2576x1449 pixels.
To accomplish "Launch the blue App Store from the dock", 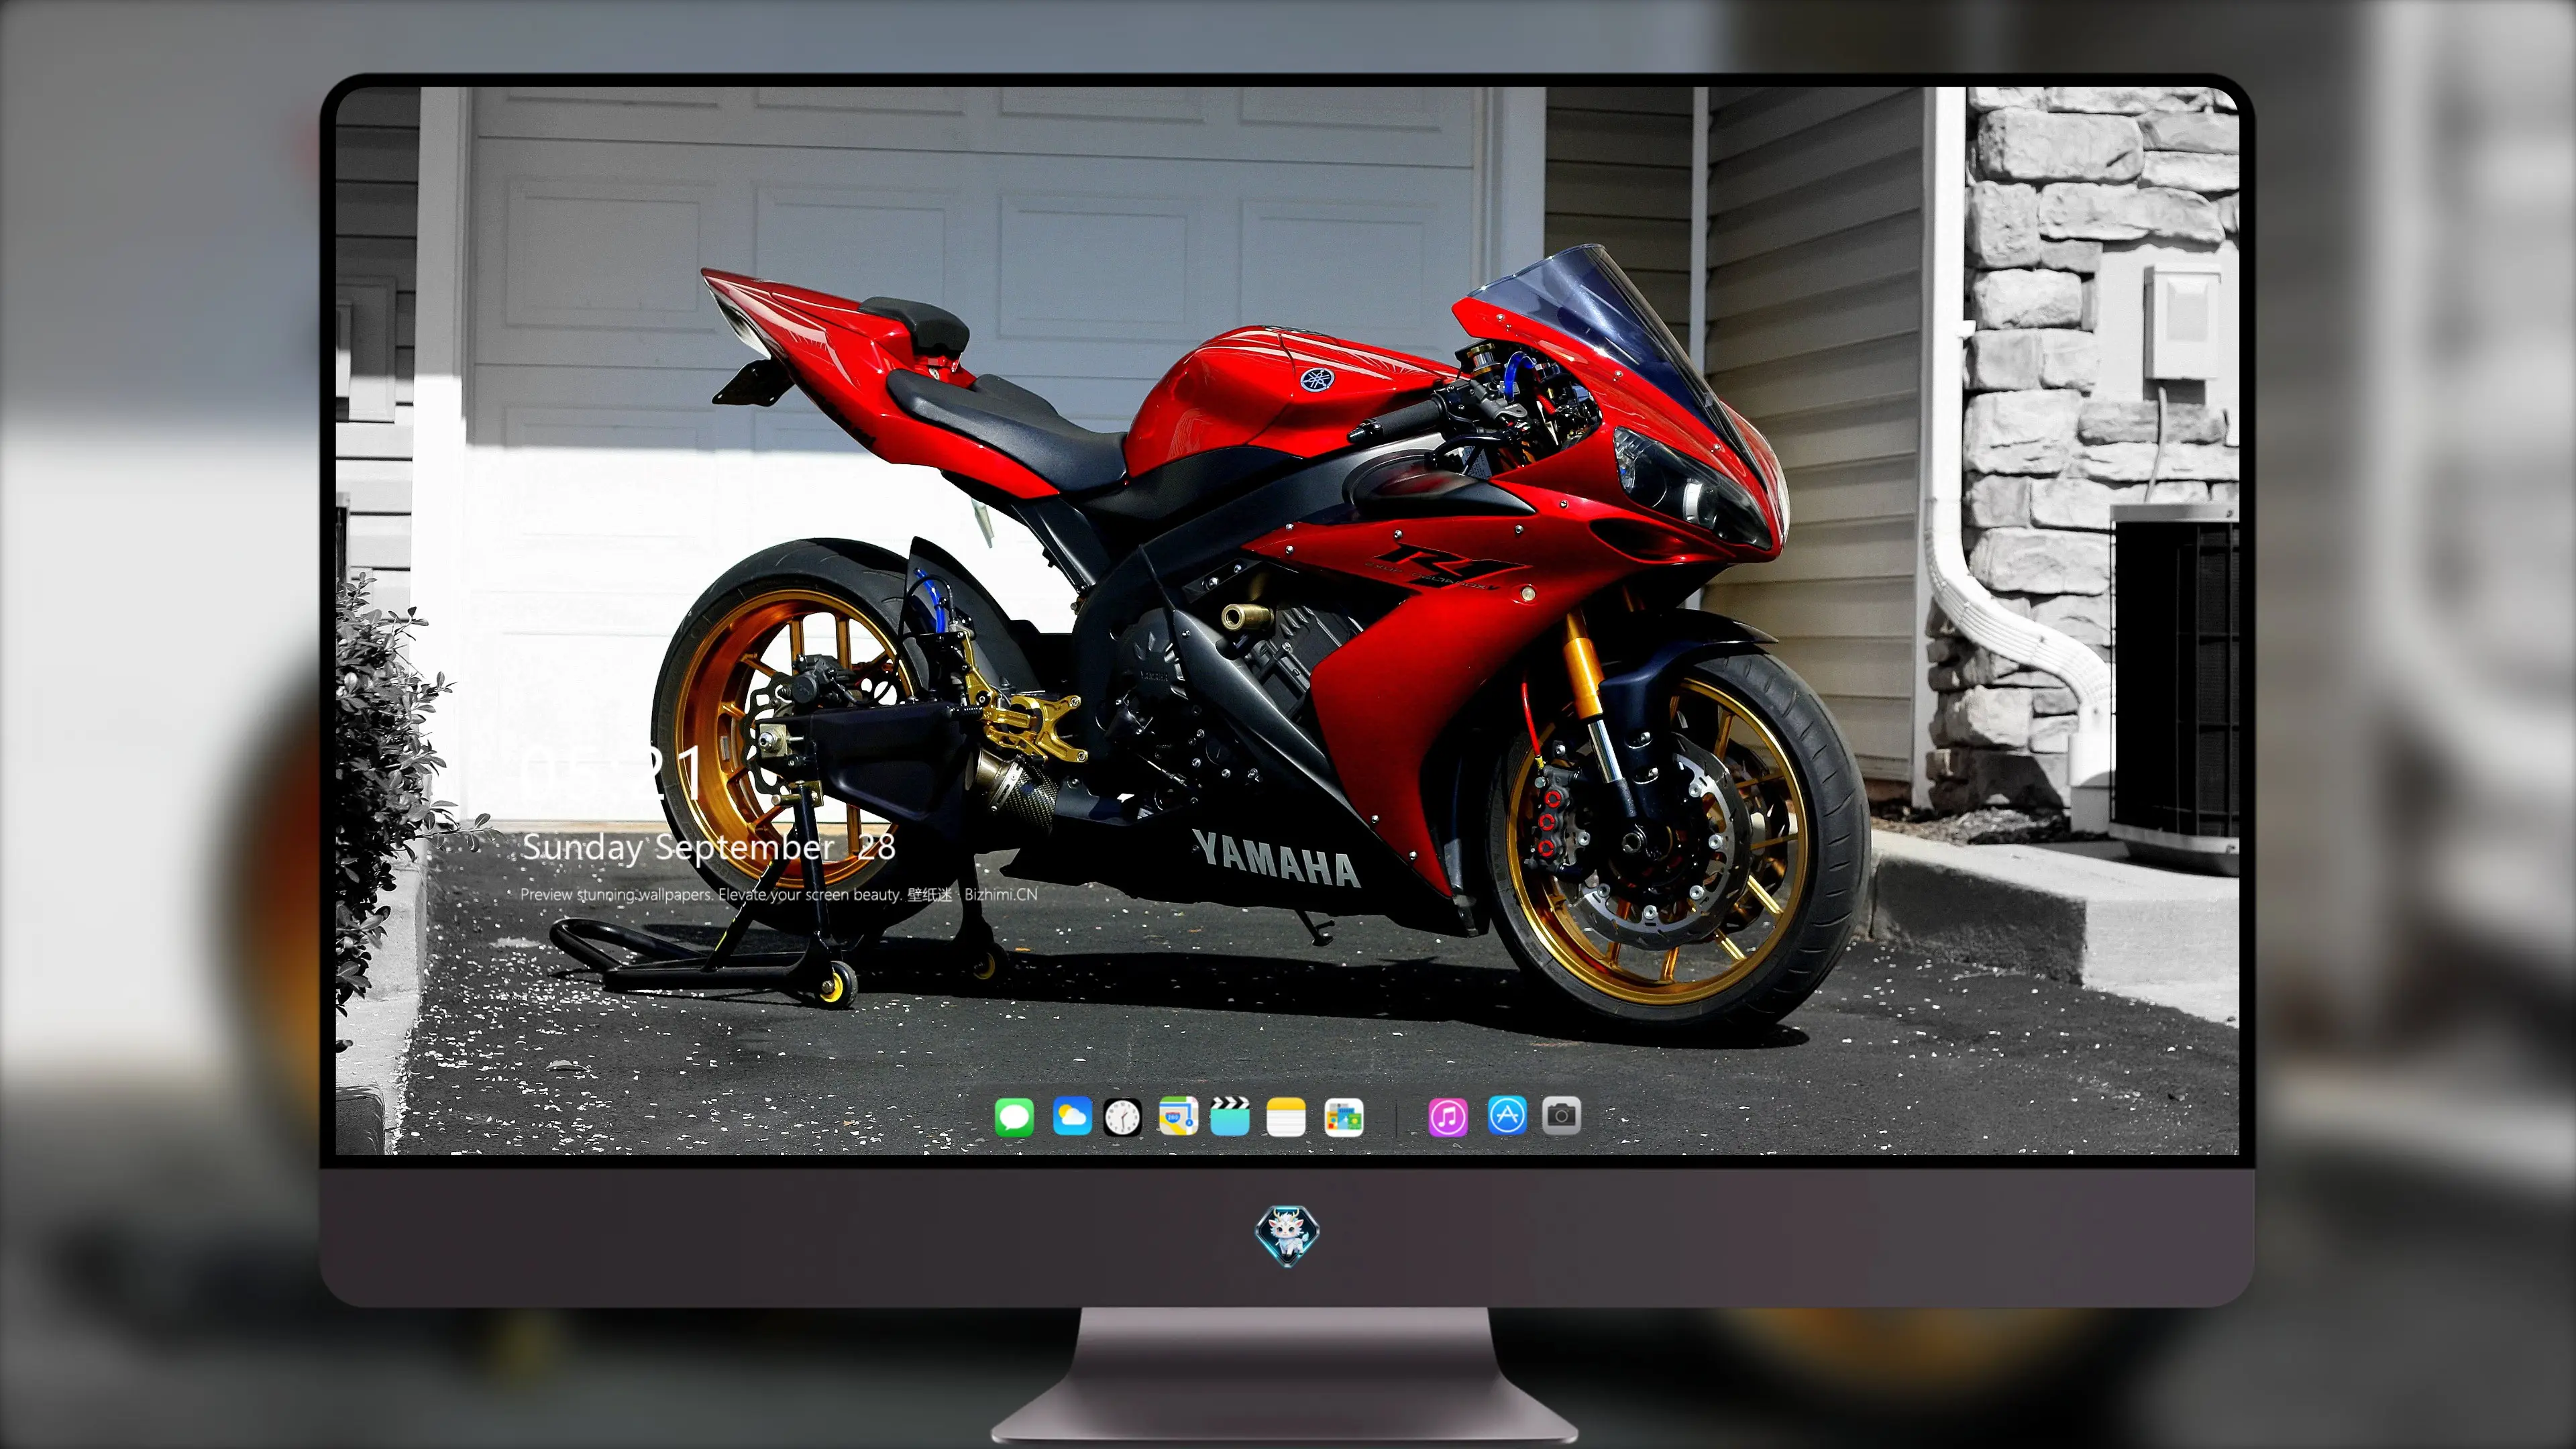I will (1507, 1115).
